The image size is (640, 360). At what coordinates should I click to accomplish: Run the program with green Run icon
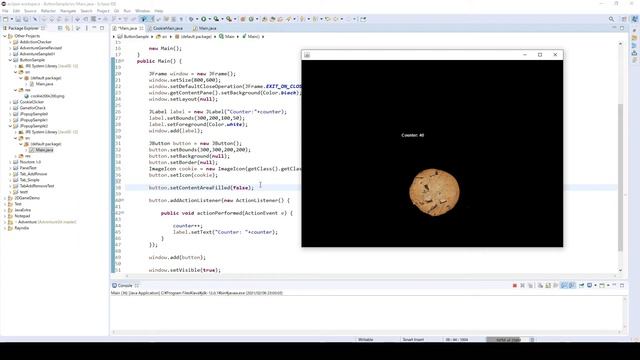(203, 19)
